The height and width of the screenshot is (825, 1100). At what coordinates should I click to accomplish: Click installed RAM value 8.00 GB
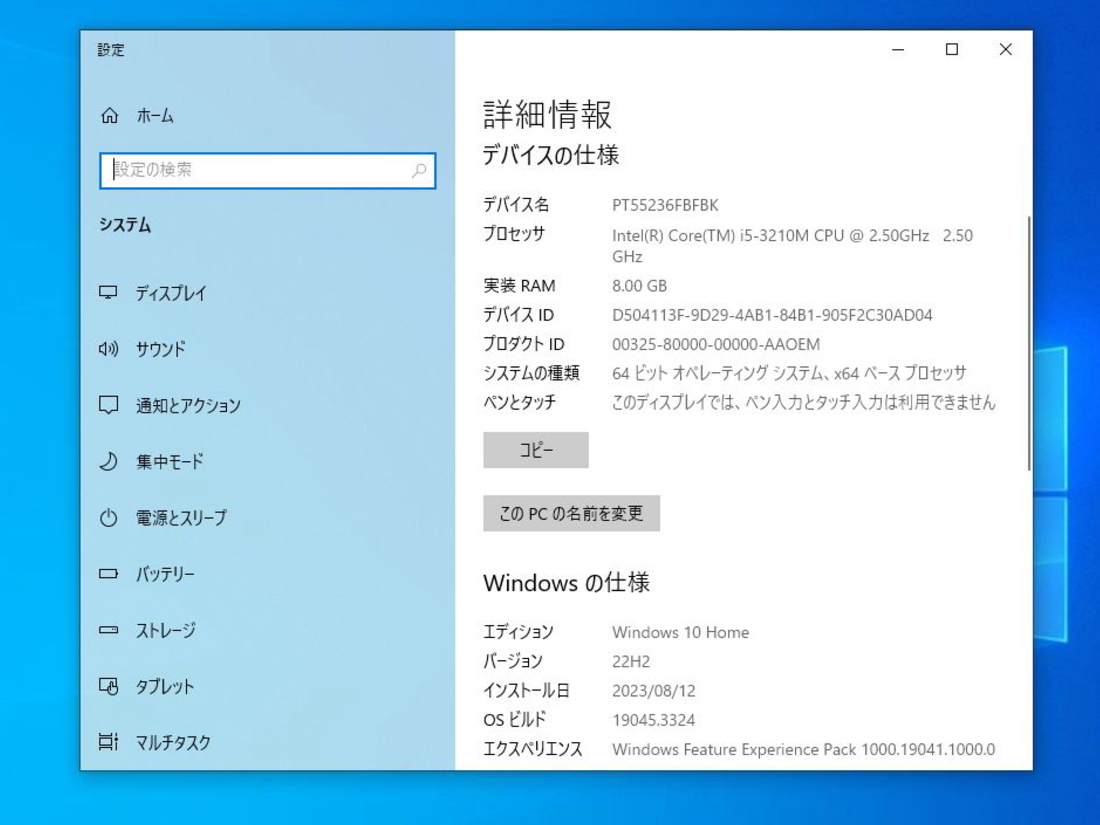(x=639, y=286)
